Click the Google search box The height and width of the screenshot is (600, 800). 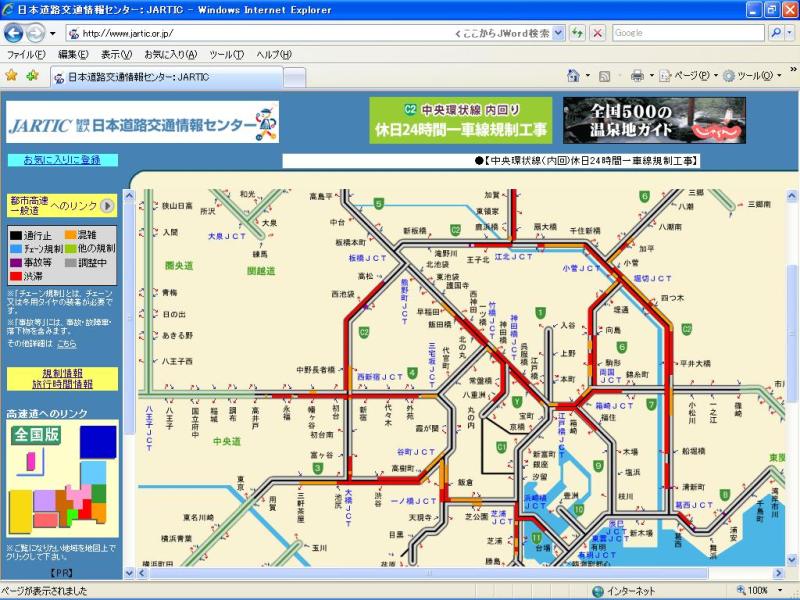pyautogui.click(x=688, y=33)
